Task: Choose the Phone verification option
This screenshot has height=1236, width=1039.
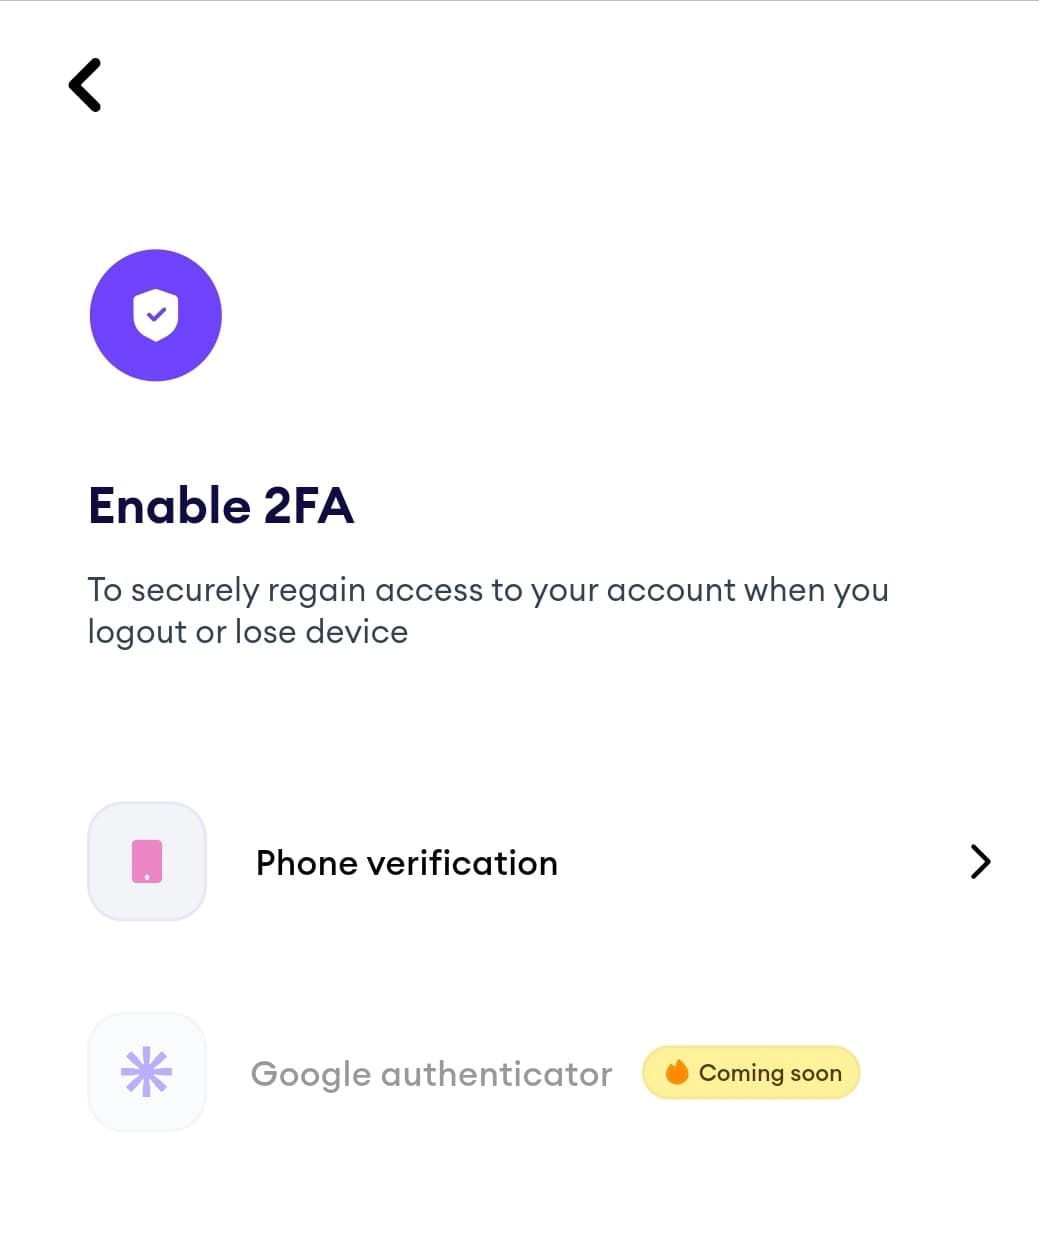Action: (x=540, y=861)
